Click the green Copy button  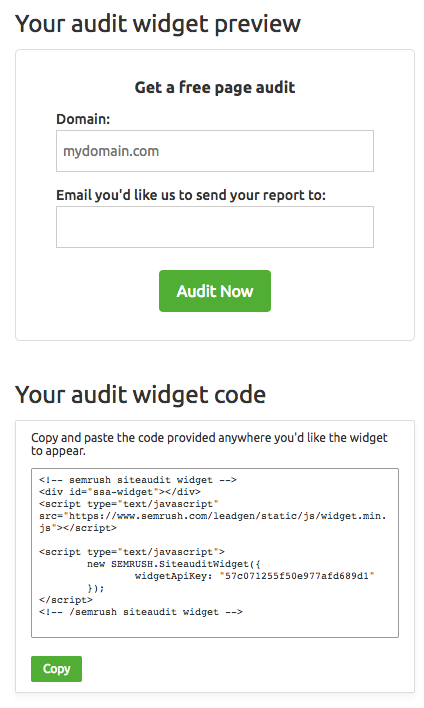(56, 669)
